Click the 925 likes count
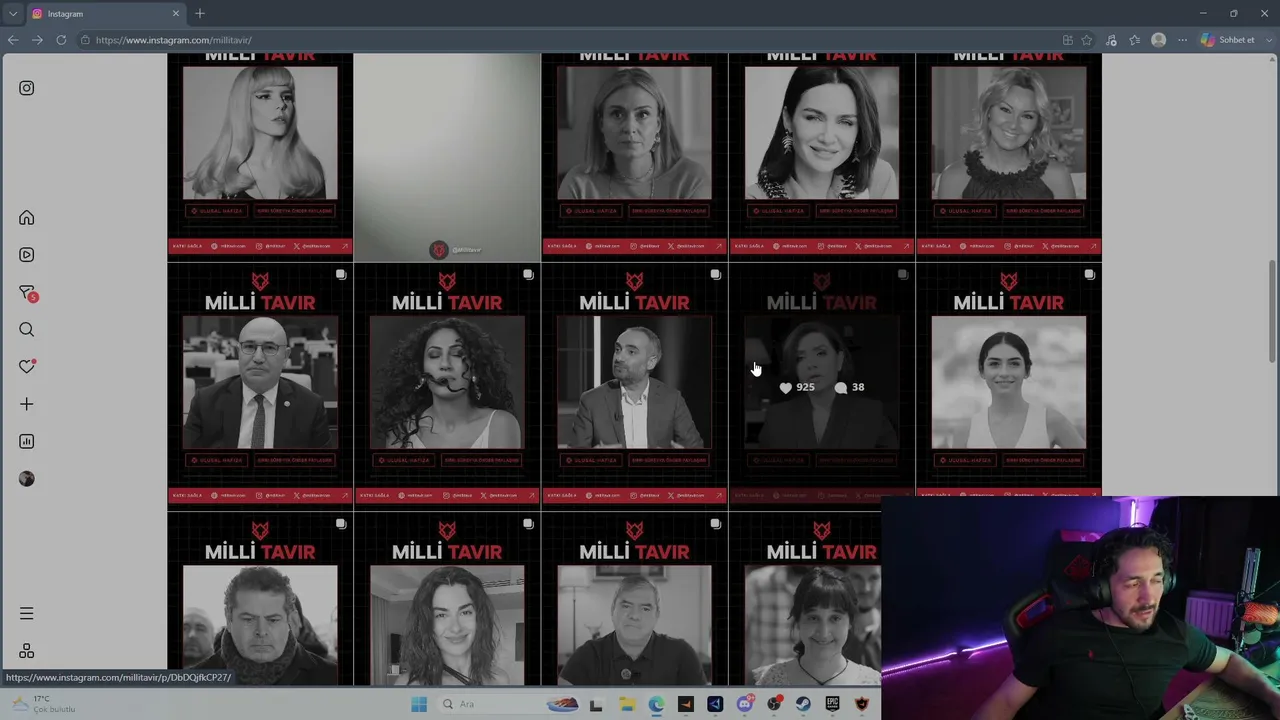Viewport: 1280px width, 720px height. (x=797, y=387)
